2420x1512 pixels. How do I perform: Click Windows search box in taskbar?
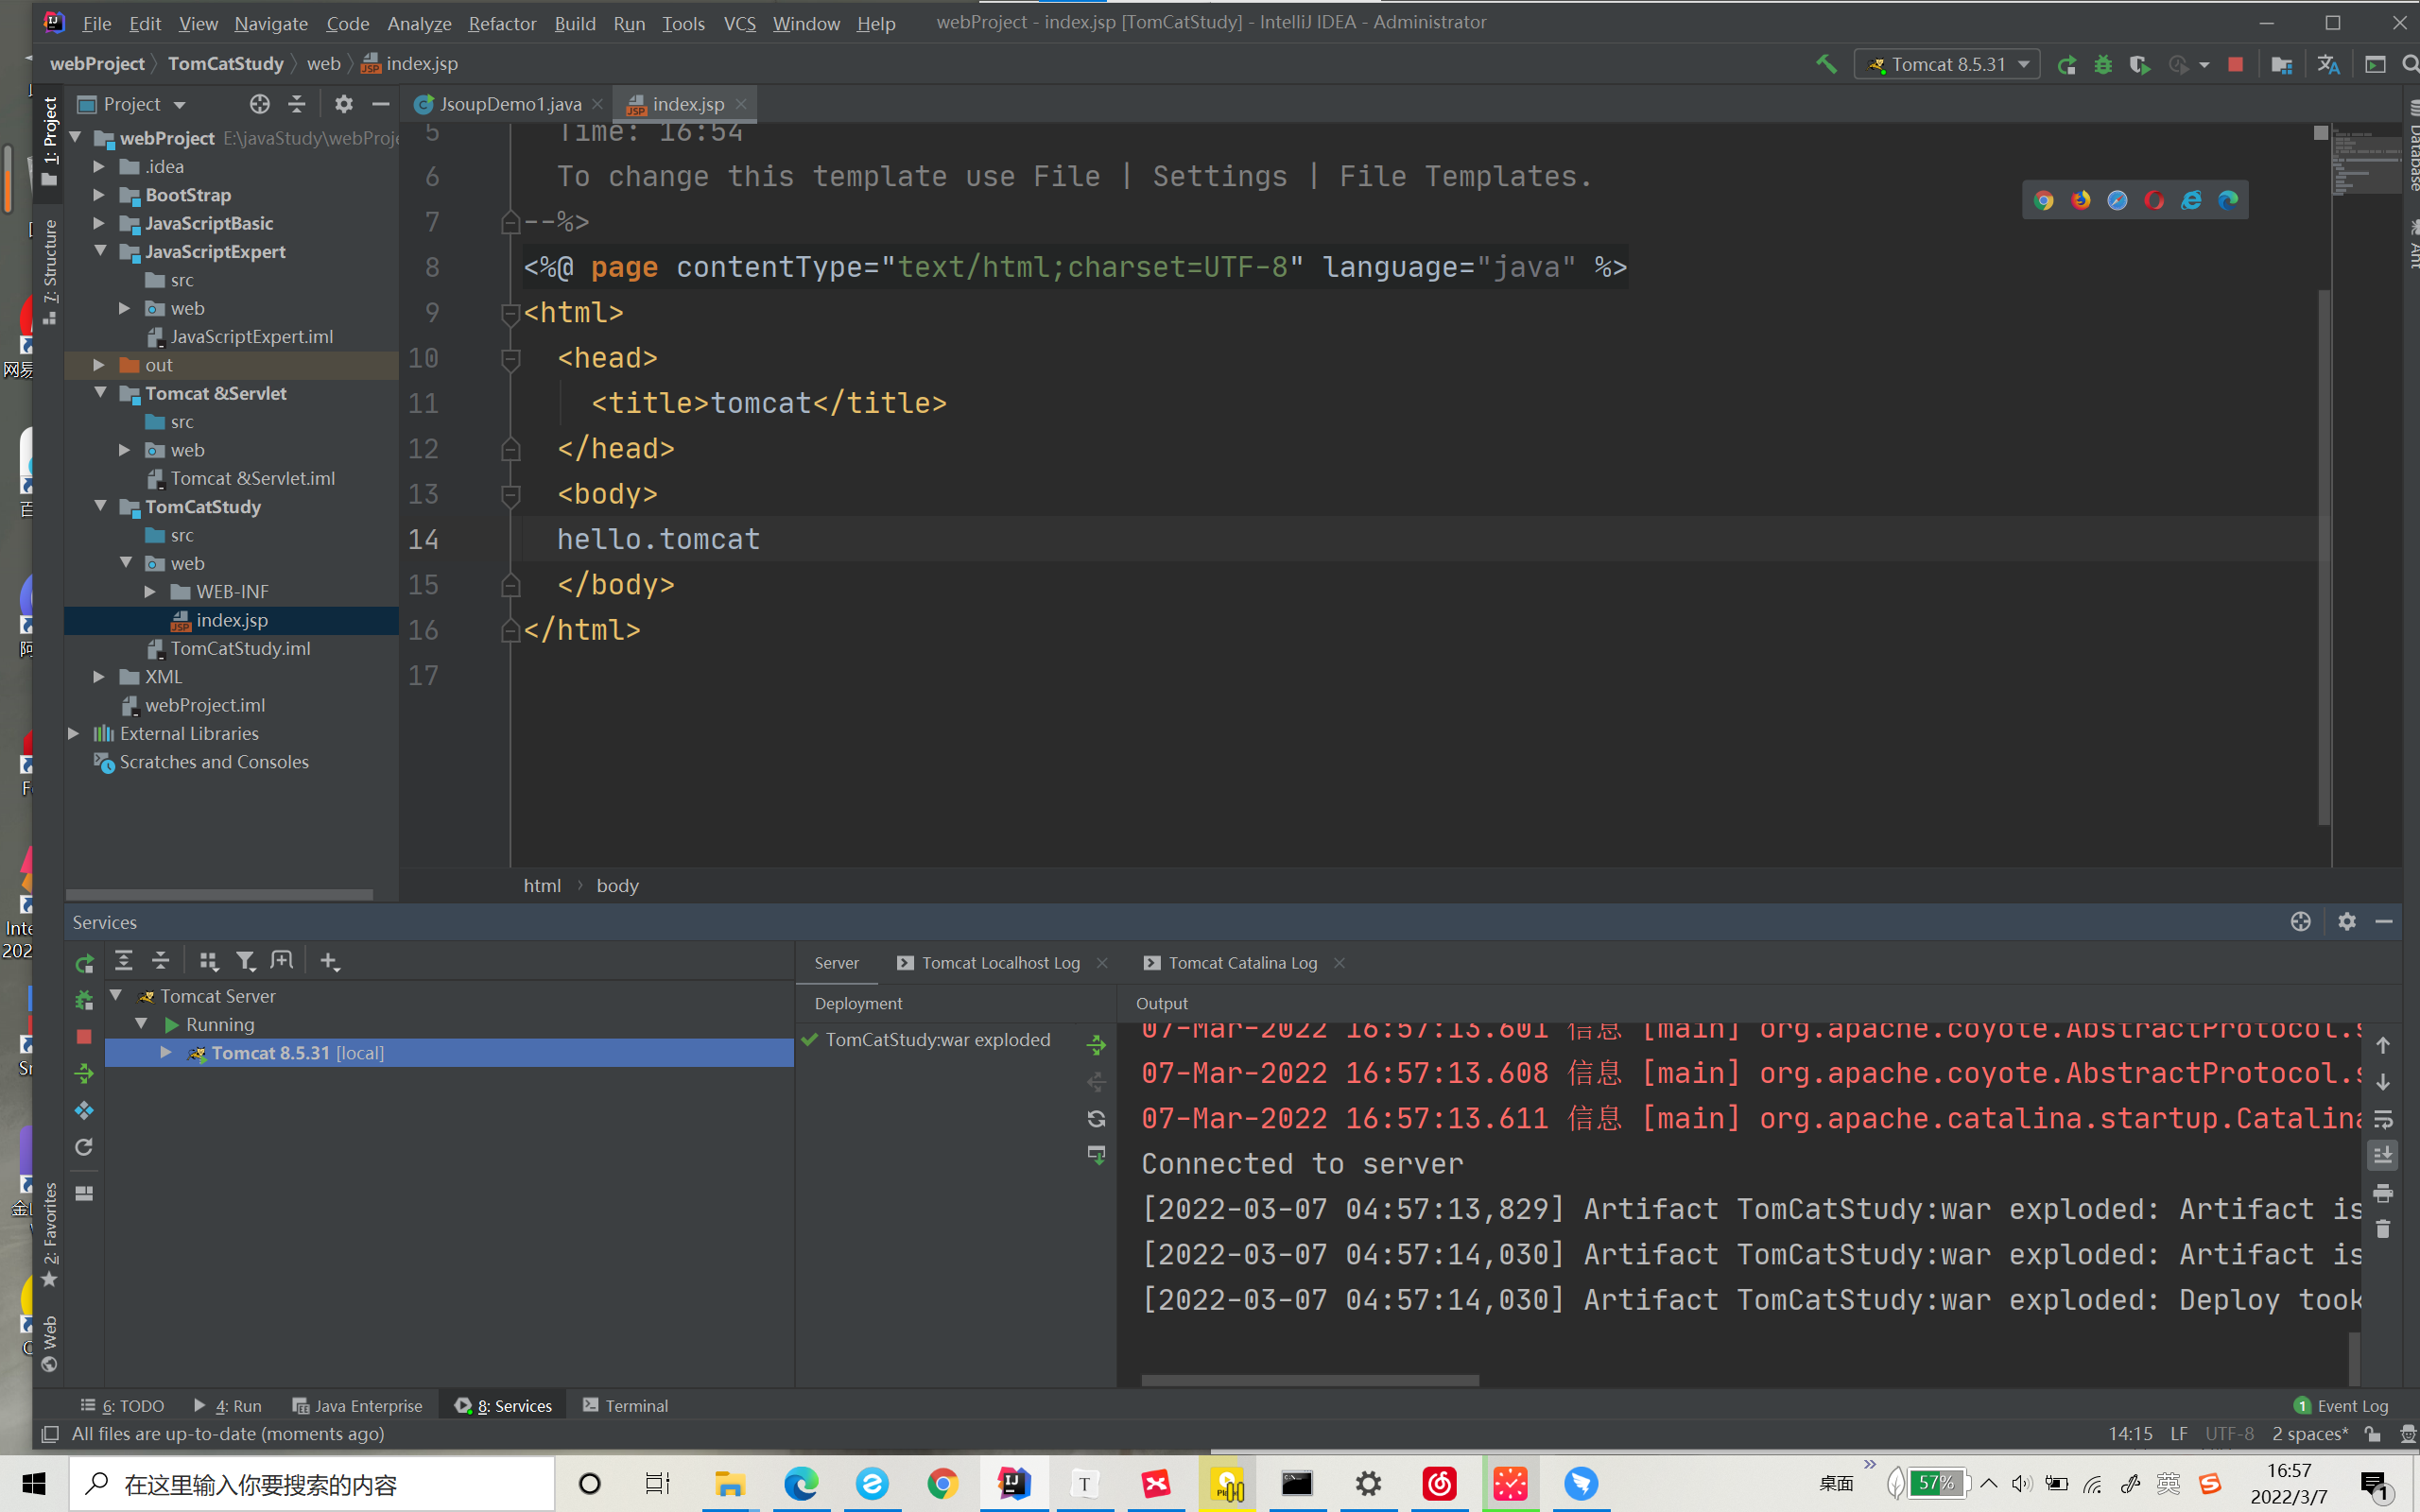[311, 1484]
